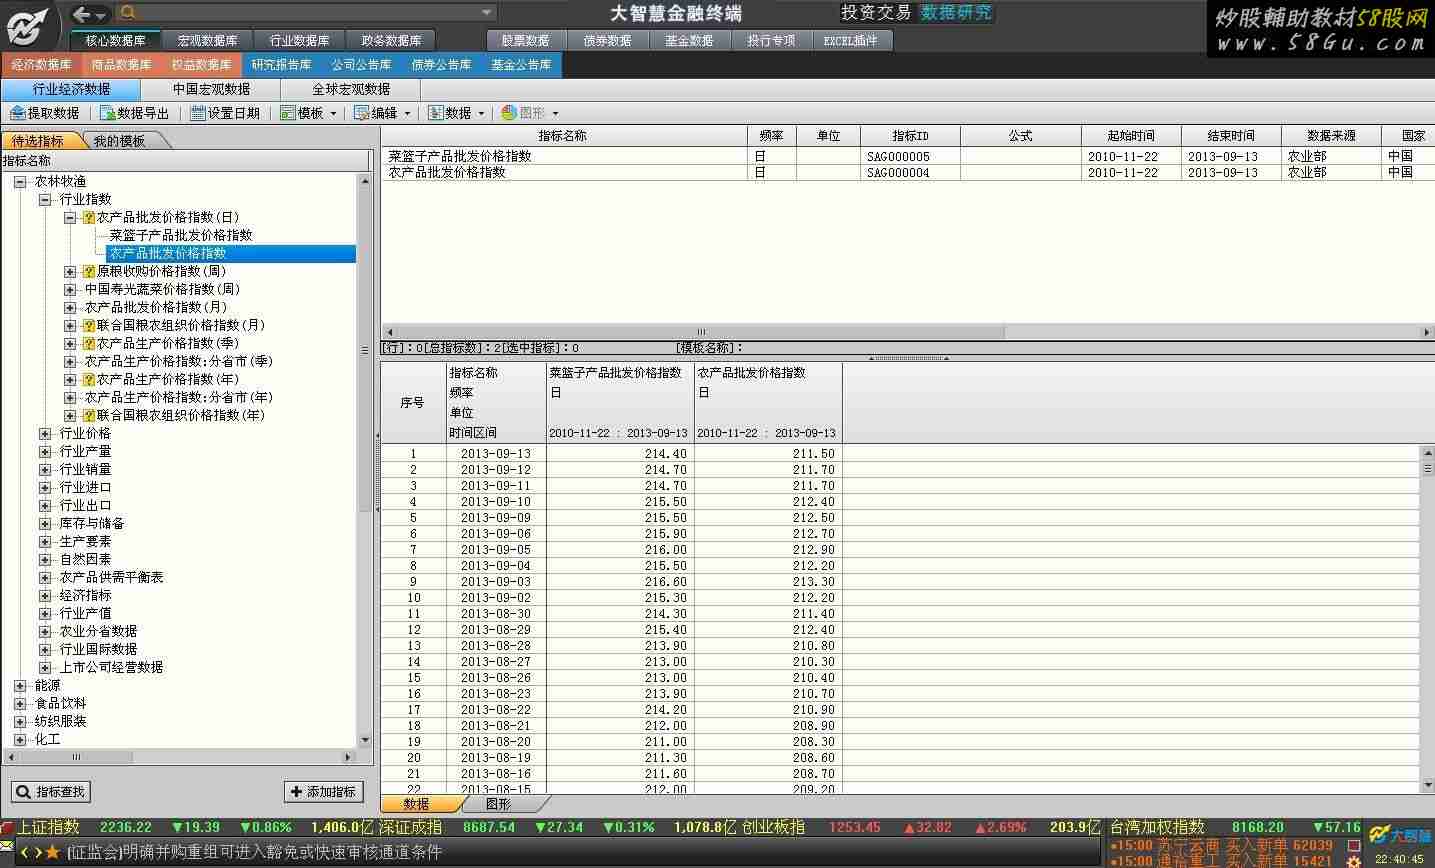Click the search magnifier icon in the top bar

[x=127, y=13]
